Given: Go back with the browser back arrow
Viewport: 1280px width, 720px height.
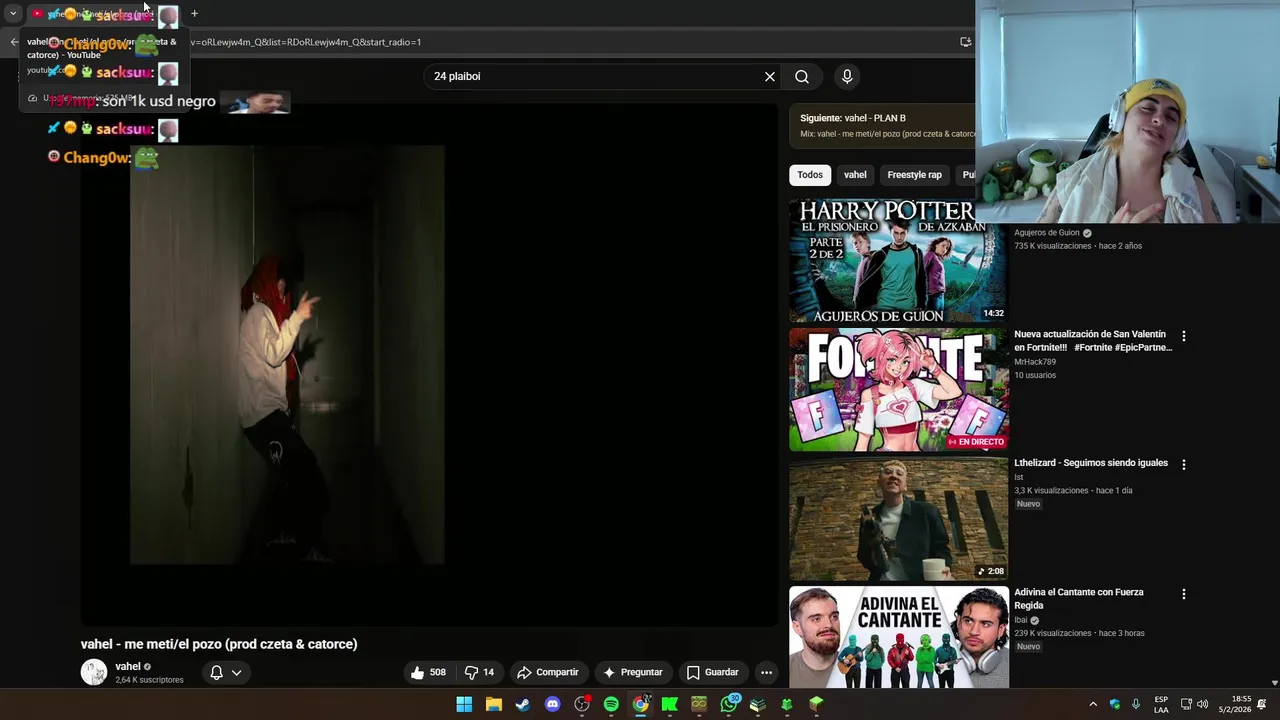Looking at the screenshot, I should [14, 42].
